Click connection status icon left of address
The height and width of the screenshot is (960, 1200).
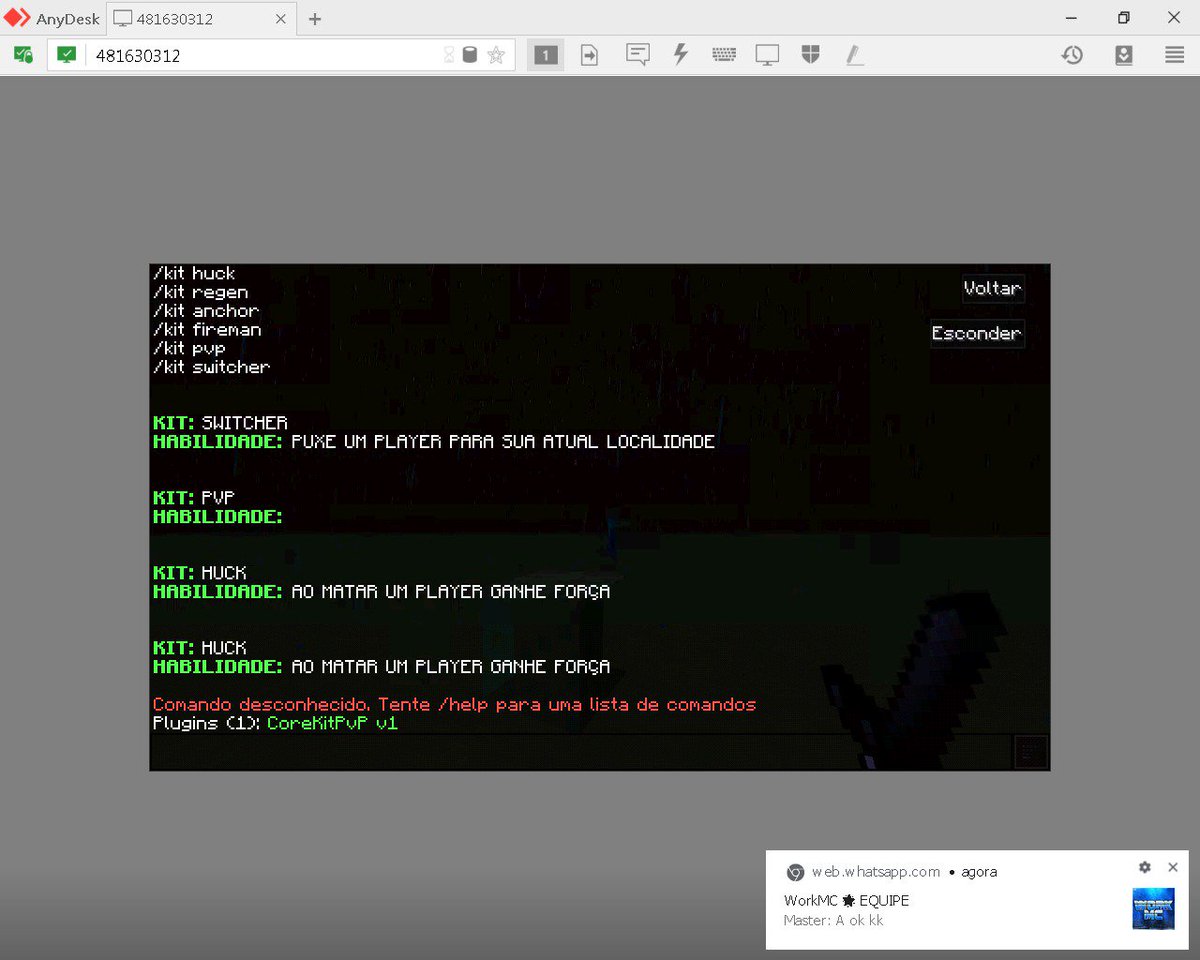coord(23,55)
